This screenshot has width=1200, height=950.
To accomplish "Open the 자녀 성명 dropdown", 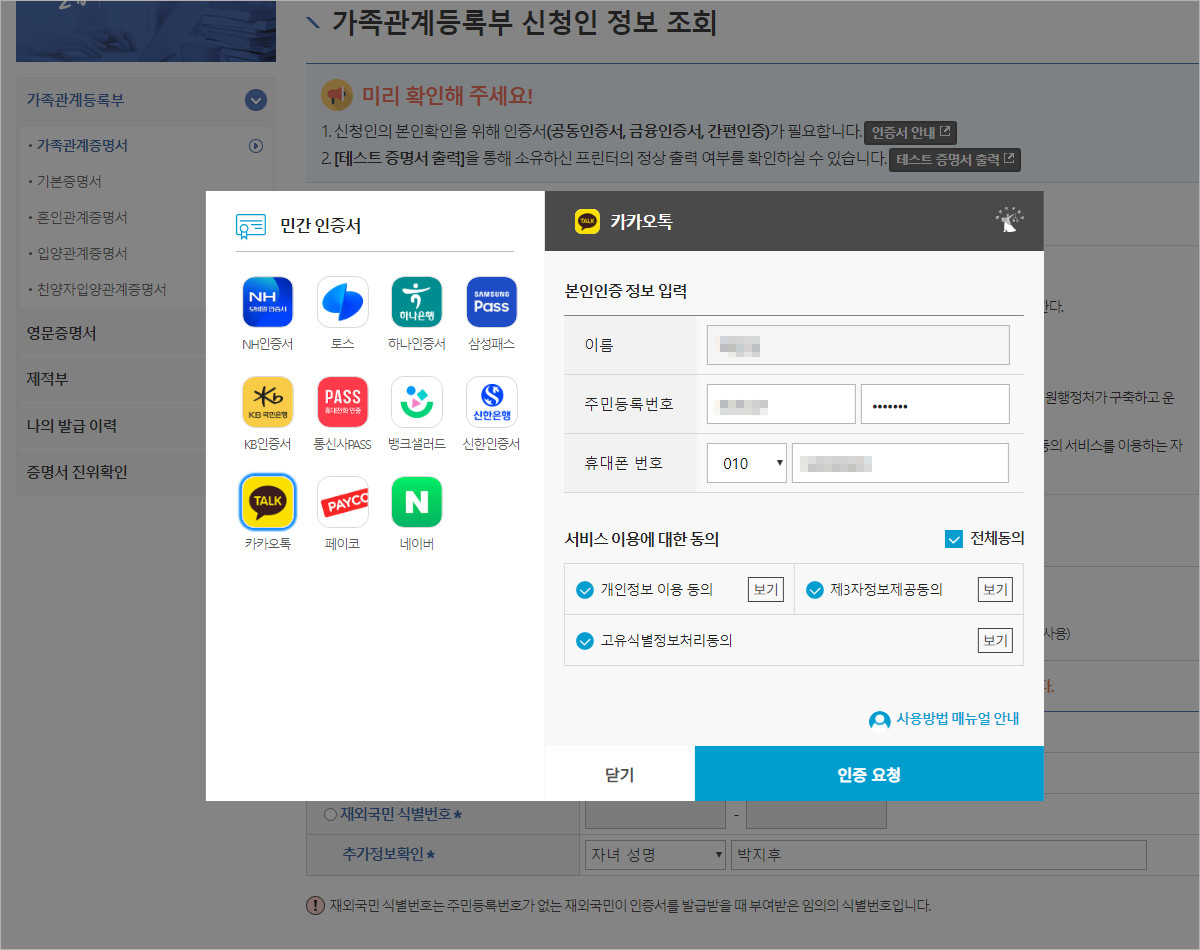I will click(655, 855).
